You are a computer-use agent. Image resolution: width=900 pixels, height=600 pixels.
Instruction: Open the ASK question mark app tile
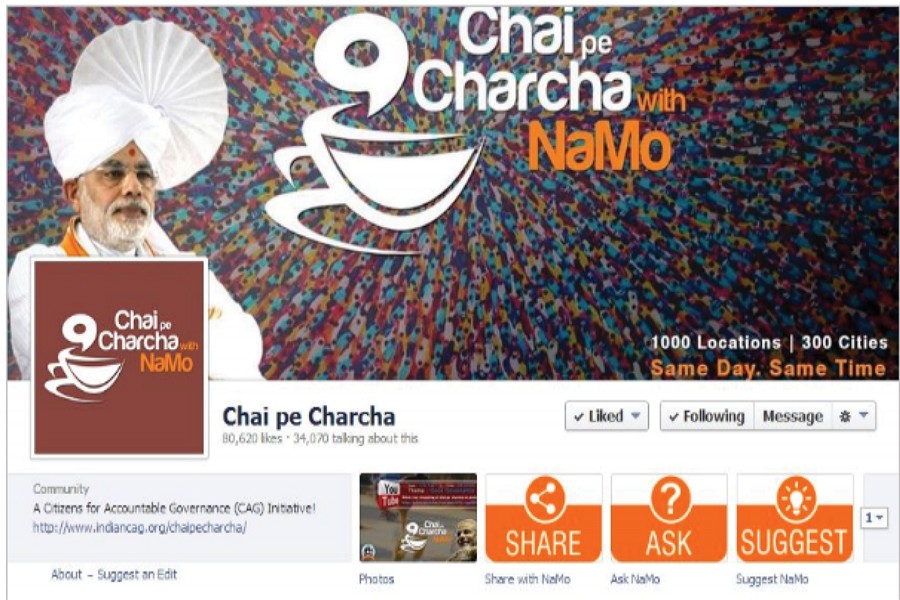point(669,518)
